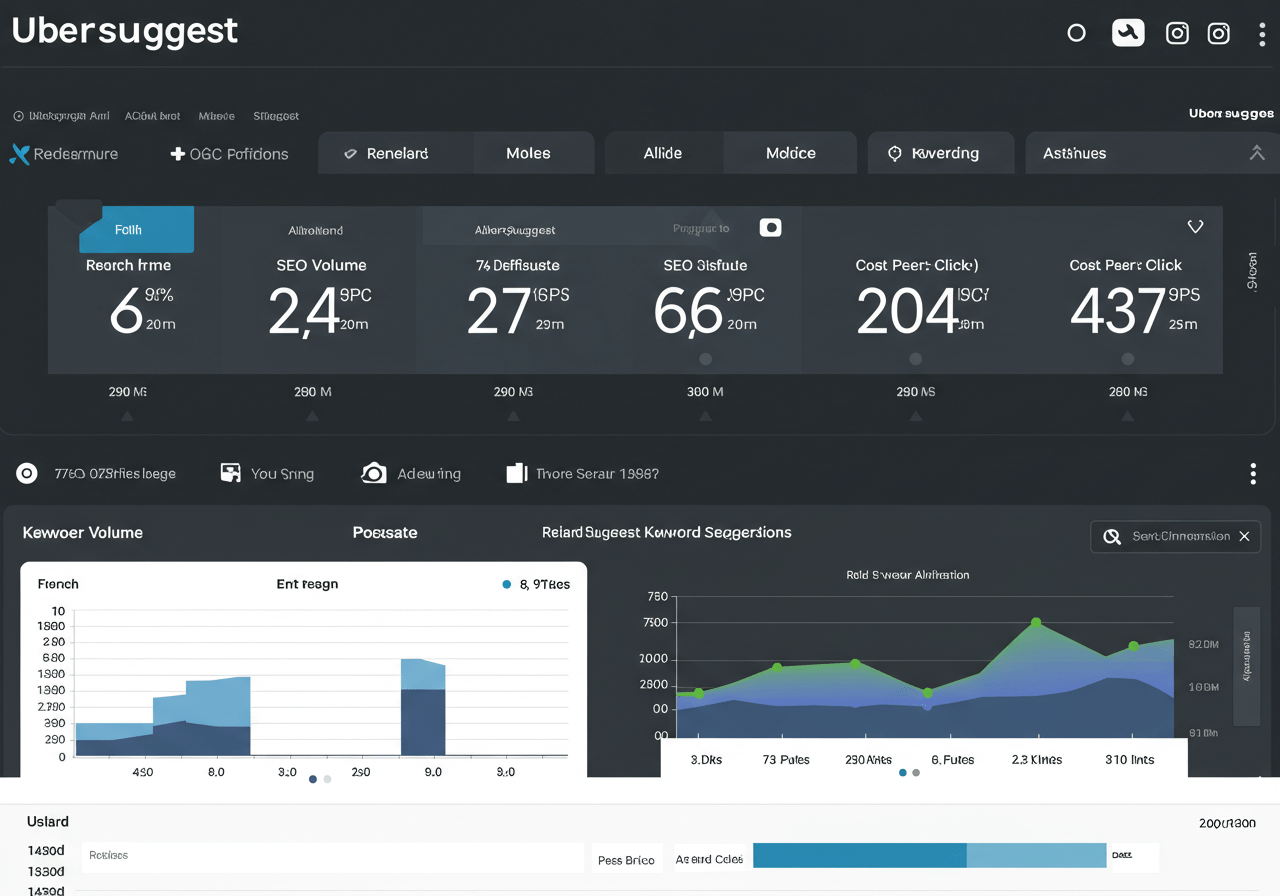Click the Uslard heading
Screen dimensions: 1280x896
[48, 822]
